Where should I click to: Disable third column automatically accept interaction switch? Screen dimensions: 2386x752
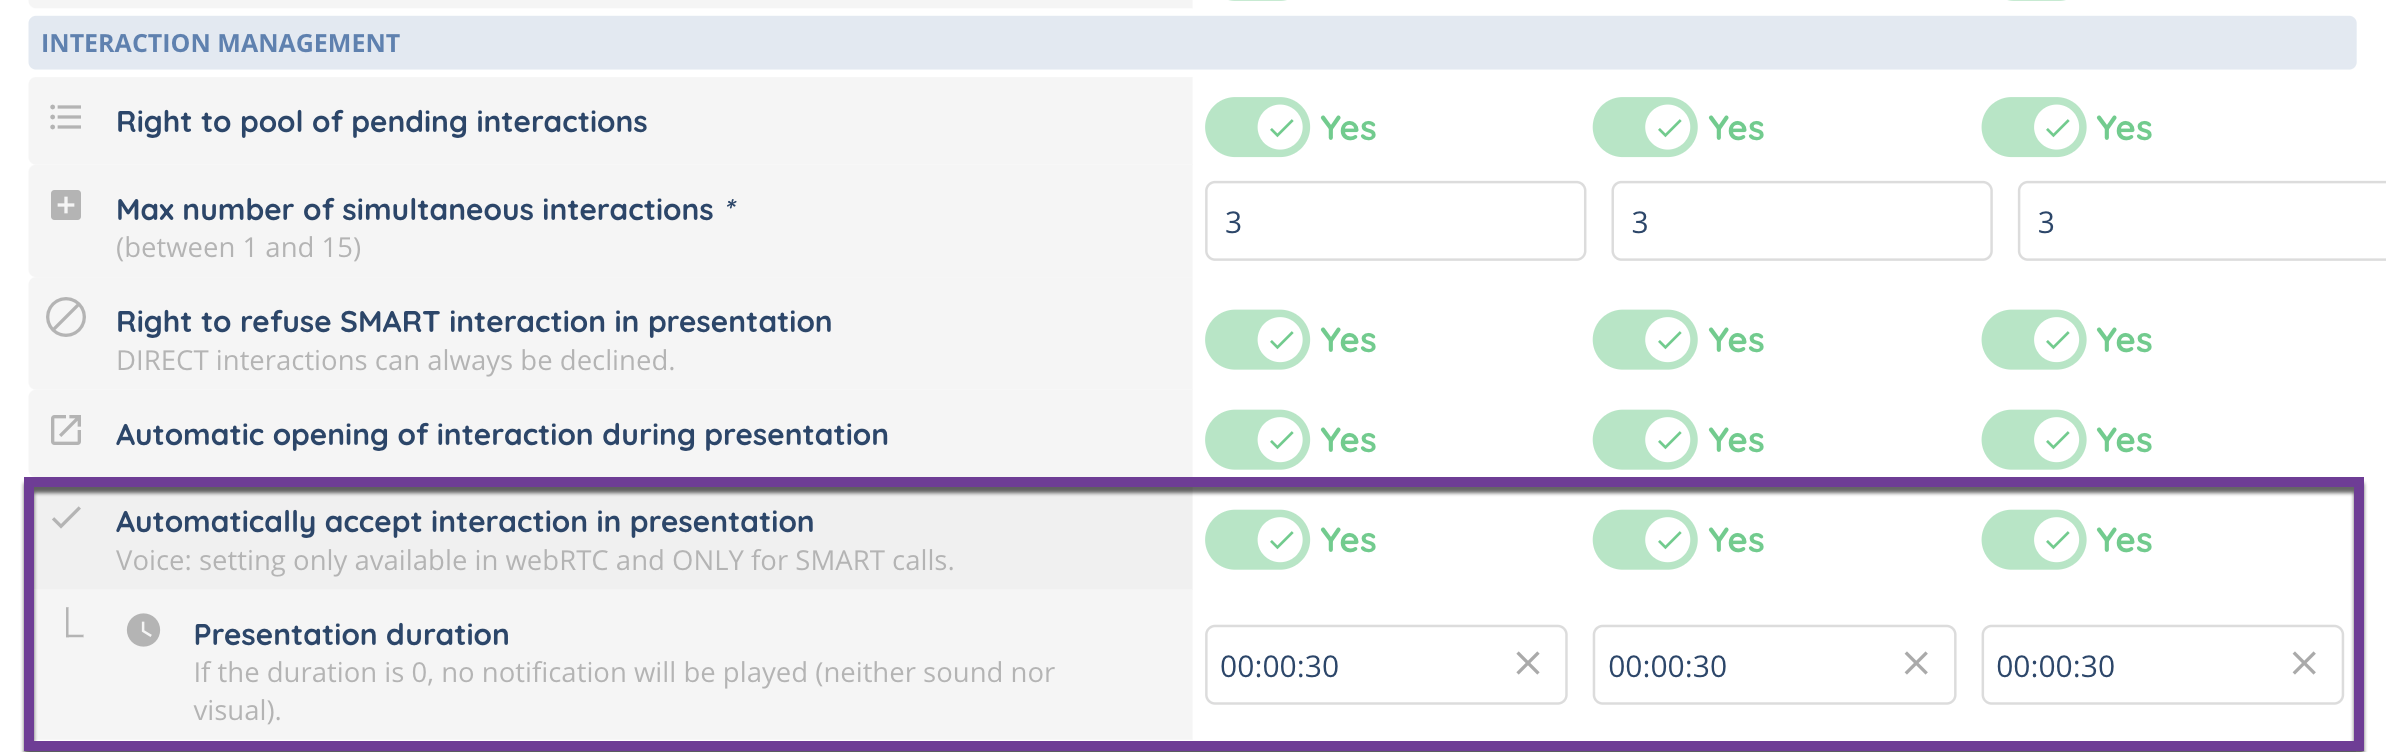click(x=2033, y=540)
